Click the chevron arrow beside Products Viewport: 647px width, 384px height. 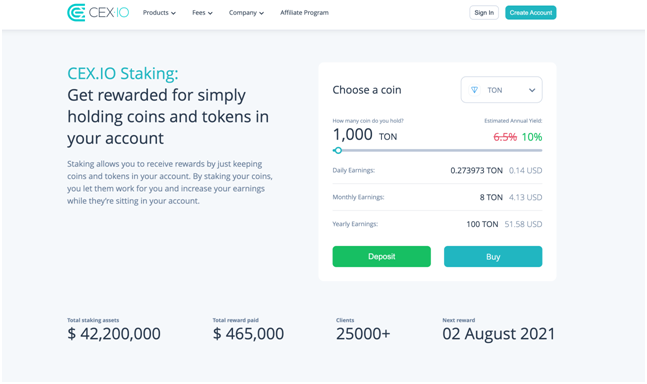point(174,13)
